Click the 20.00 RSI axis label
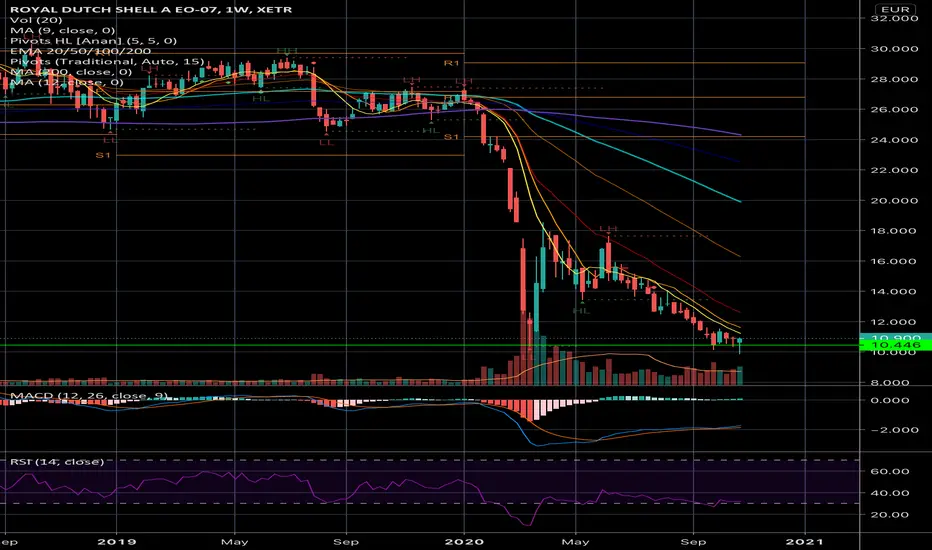Screen dimensions: 932x550 890,515
